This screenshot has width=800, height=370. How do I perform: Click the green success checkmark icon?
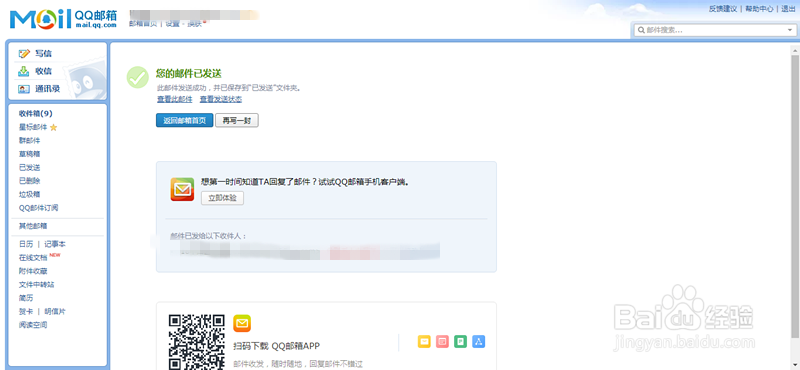tap(138, 77)
